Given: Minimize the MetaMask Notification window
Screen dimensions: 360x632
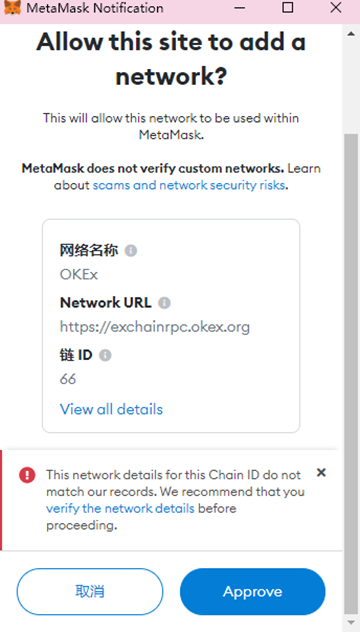Looking at the screenshot, I should [240, 8].
